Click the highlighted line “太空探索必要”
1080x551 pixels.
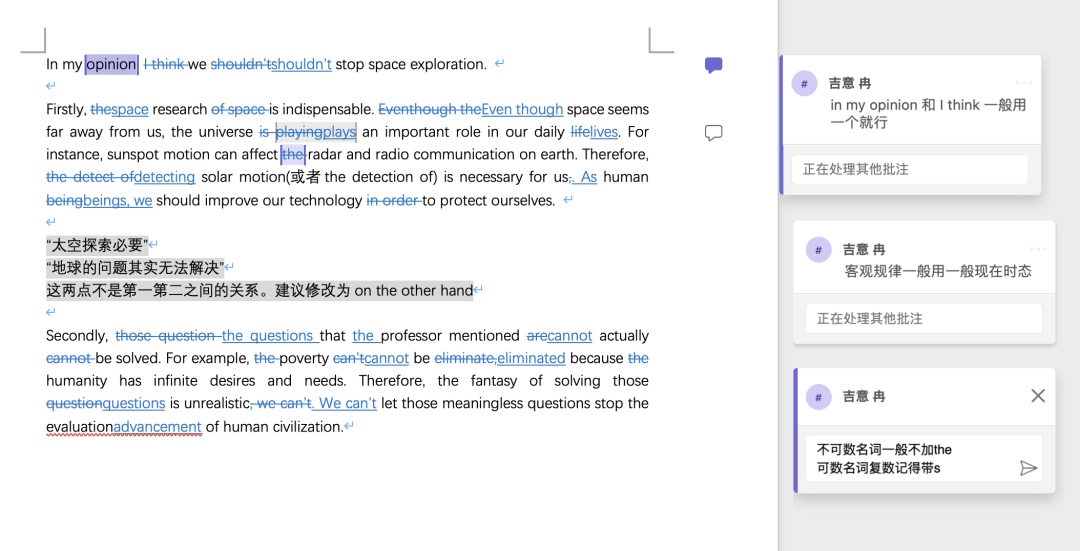[97, 245]
